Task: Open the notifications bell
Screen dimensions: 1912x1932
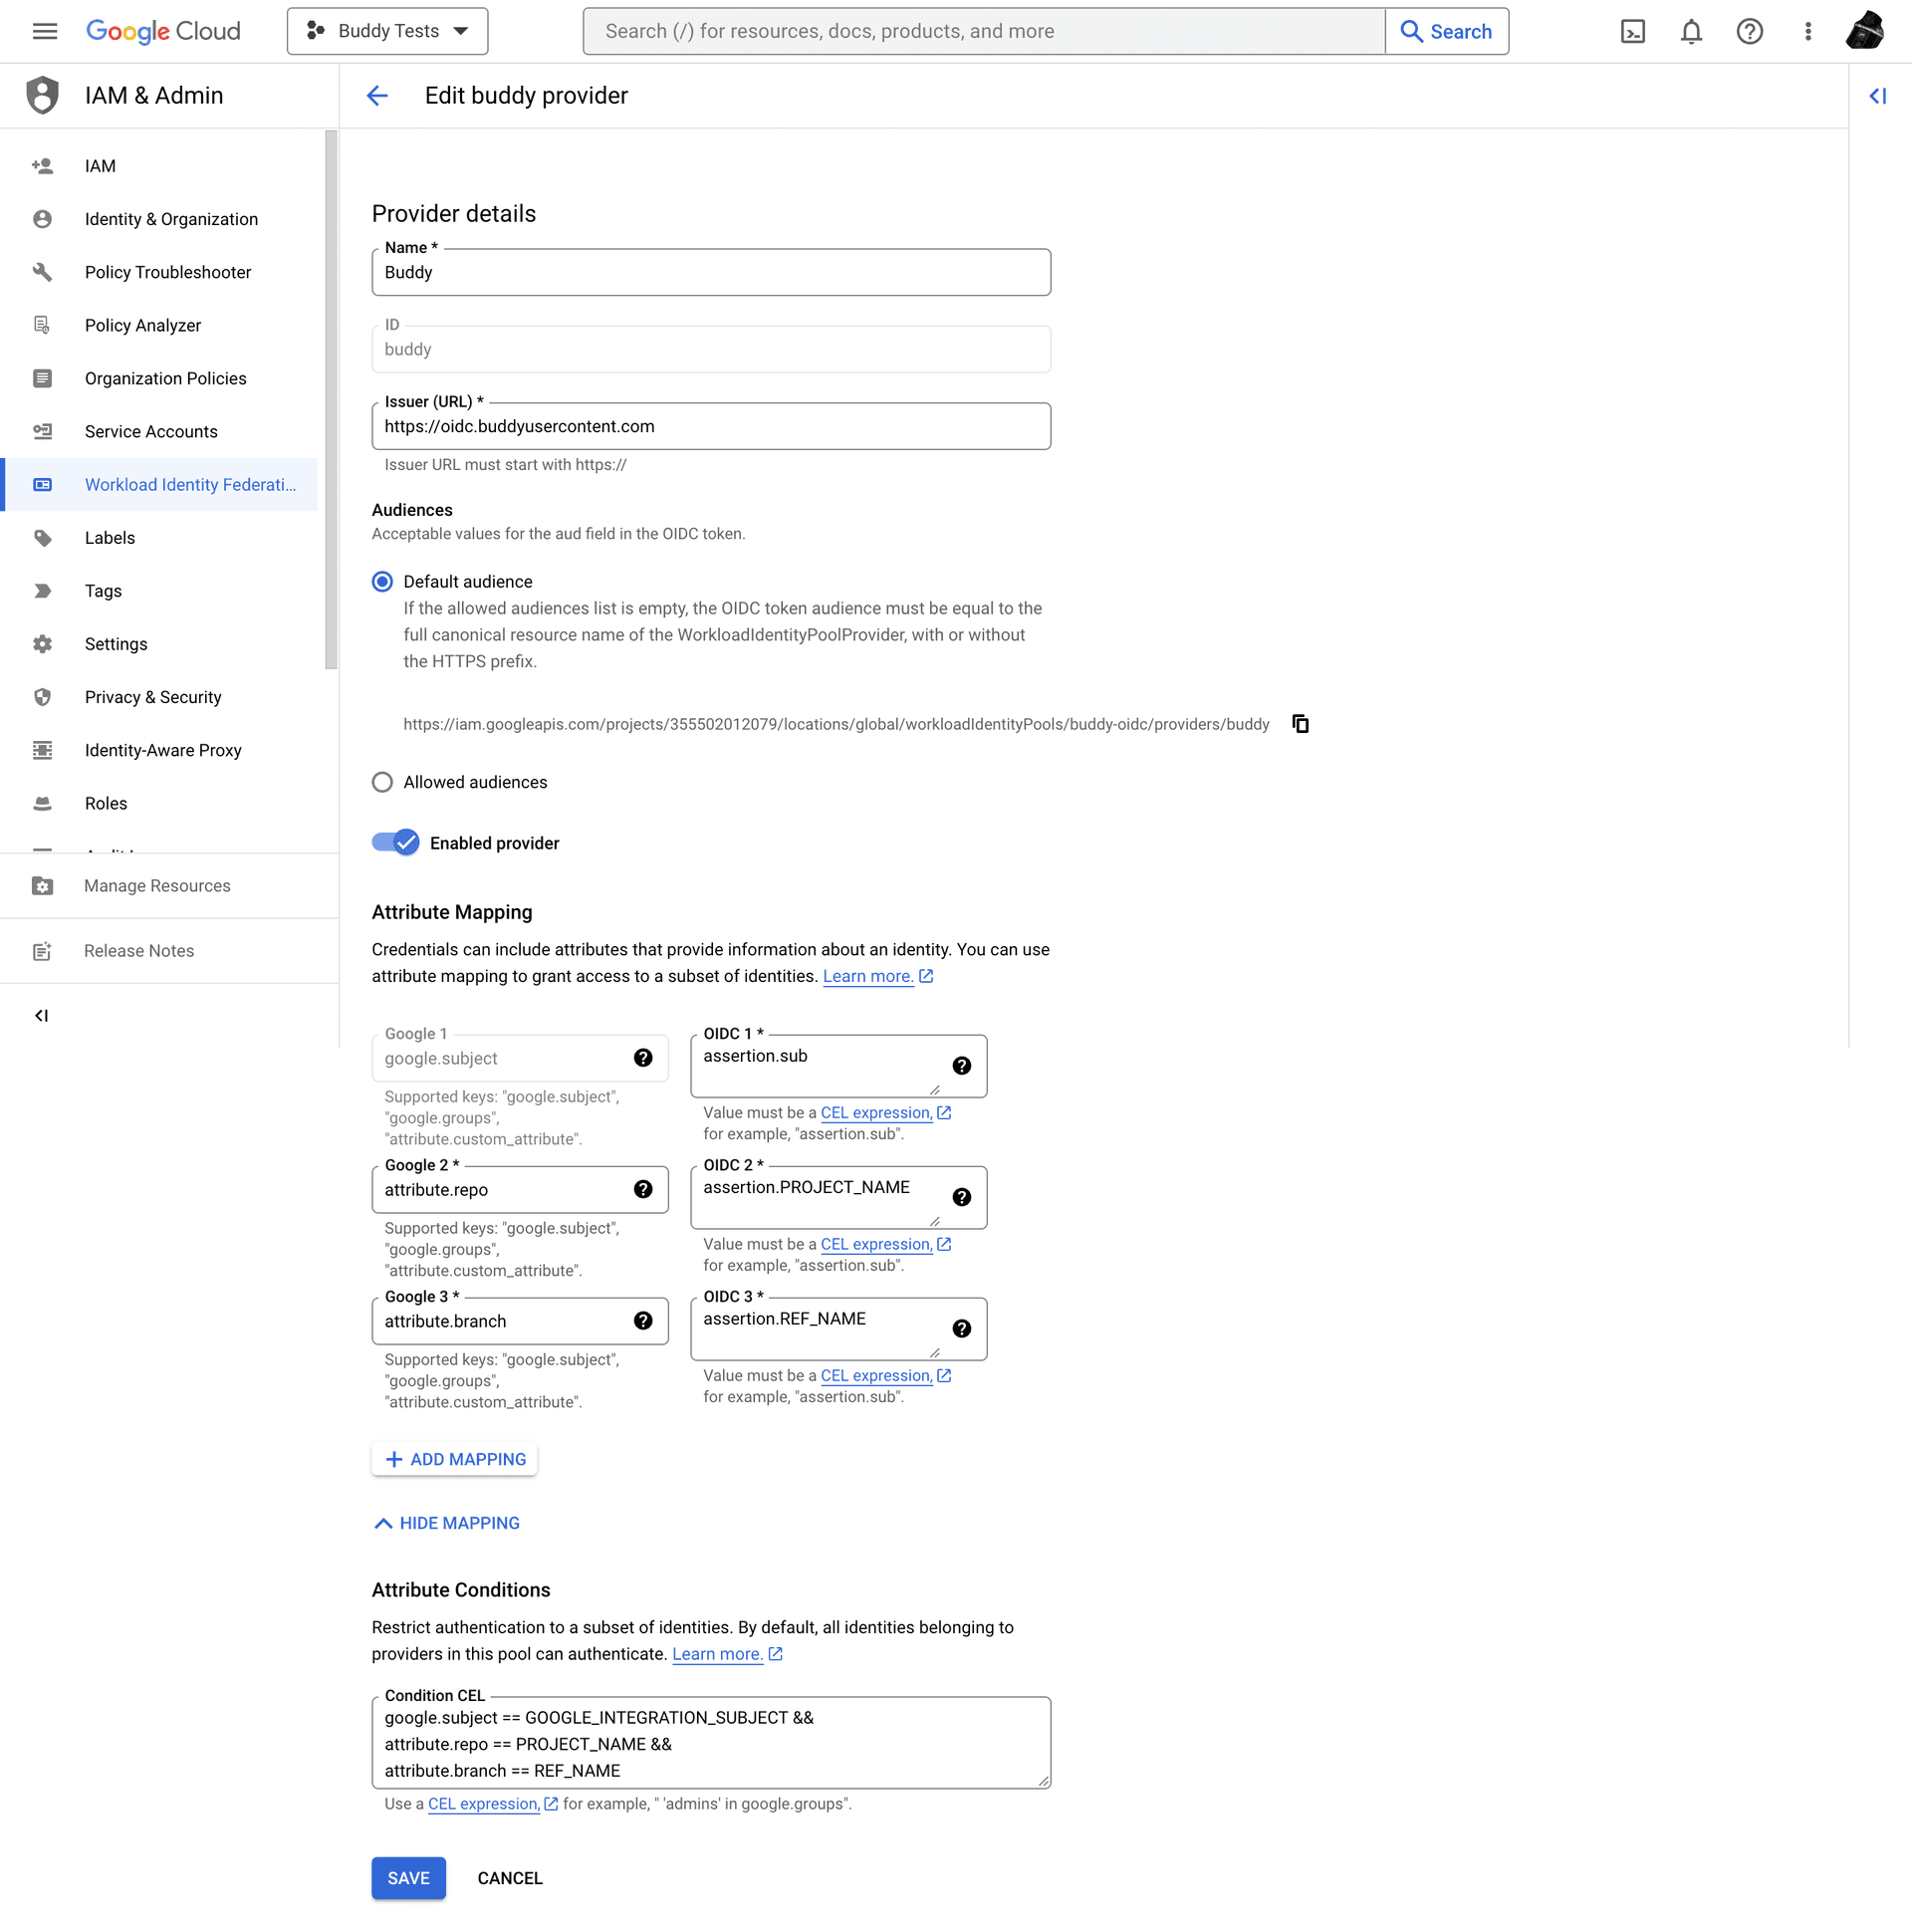Action: [x=1690, y=31]
